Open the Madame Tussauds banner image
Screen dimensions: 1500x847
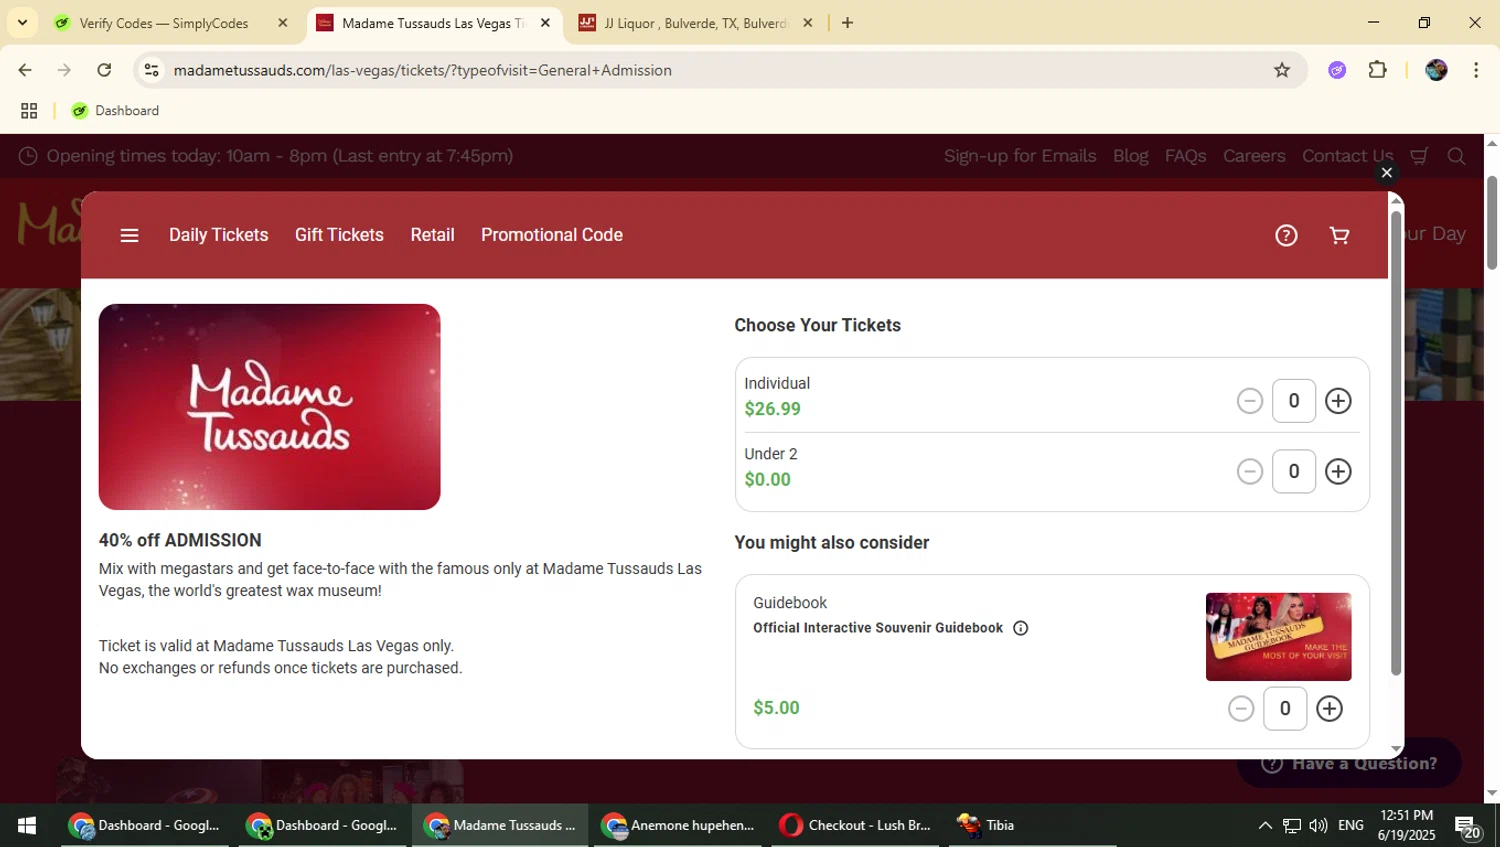(269, 407)
